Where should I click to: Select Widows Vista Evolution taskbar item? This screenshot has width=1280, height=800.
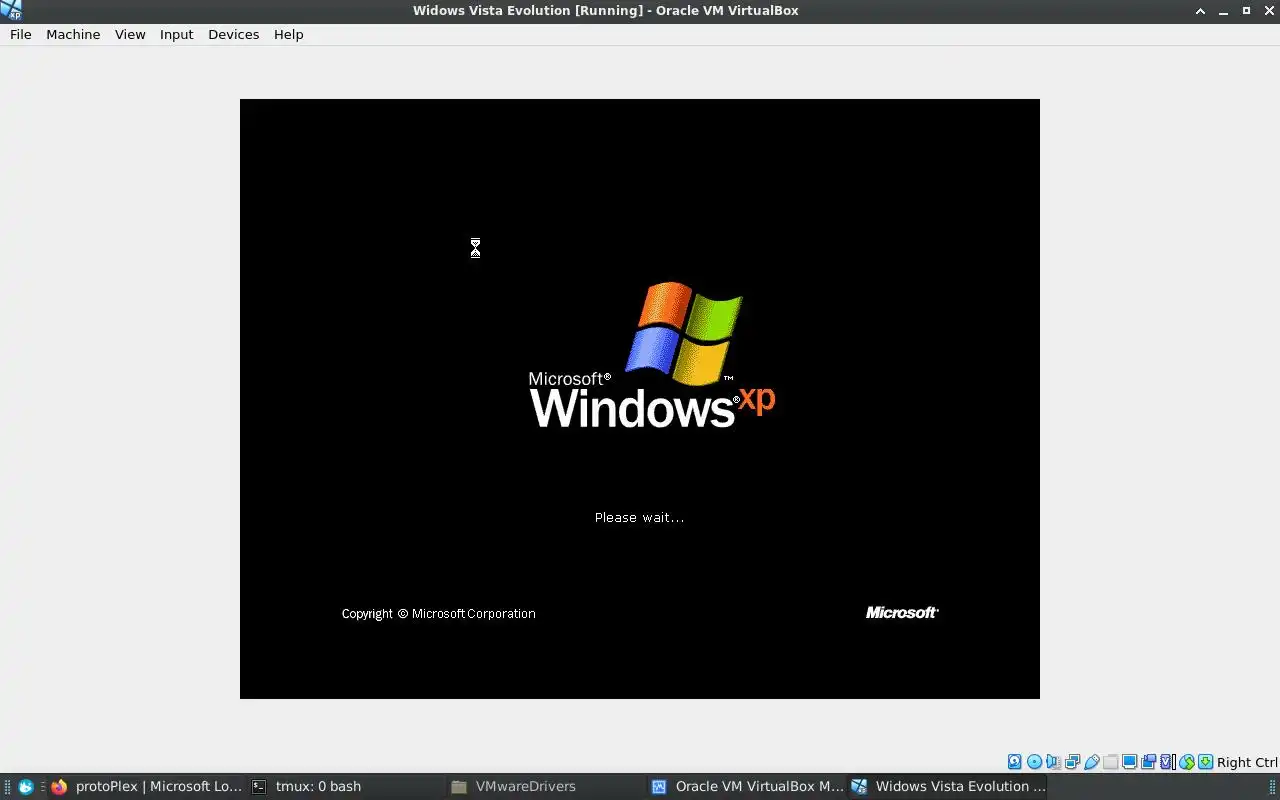pyautogui.click(x=947, y=786)
